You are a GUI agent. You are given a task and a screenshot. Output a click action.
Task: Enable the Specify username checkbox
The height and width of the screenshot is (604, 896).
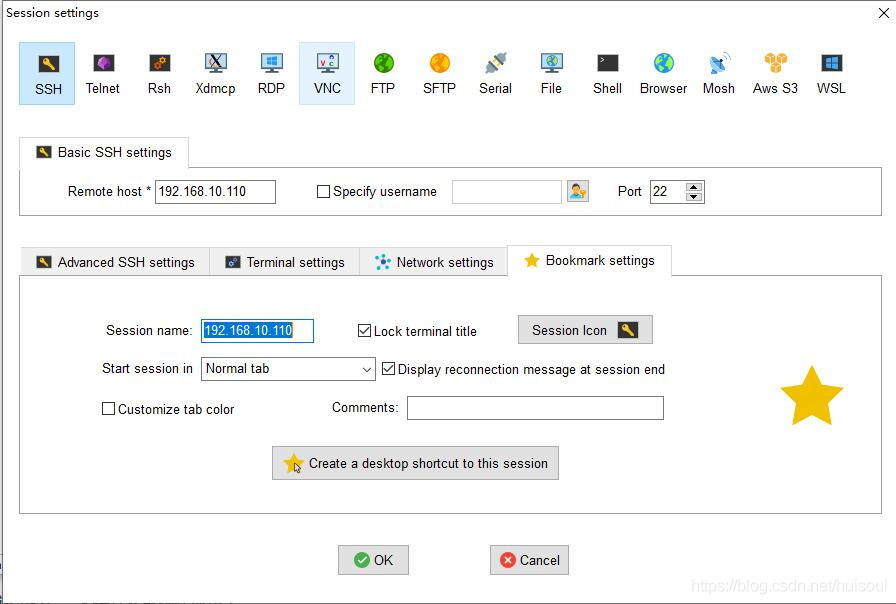[x=323, y=191]
